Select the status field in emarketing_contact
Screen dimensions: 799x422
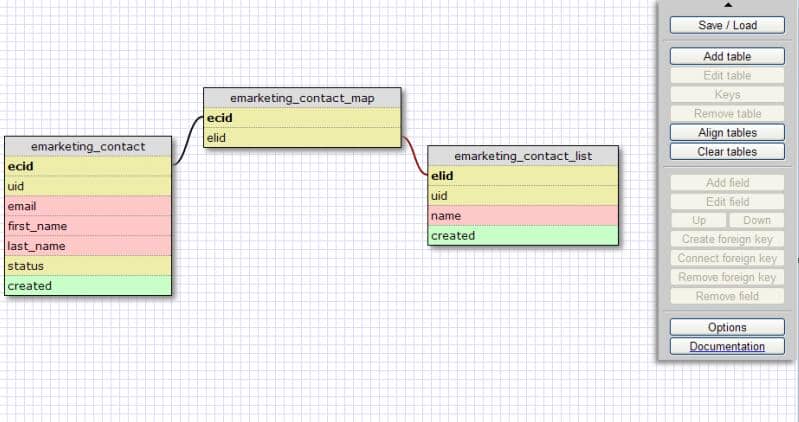tap(88, 266)
